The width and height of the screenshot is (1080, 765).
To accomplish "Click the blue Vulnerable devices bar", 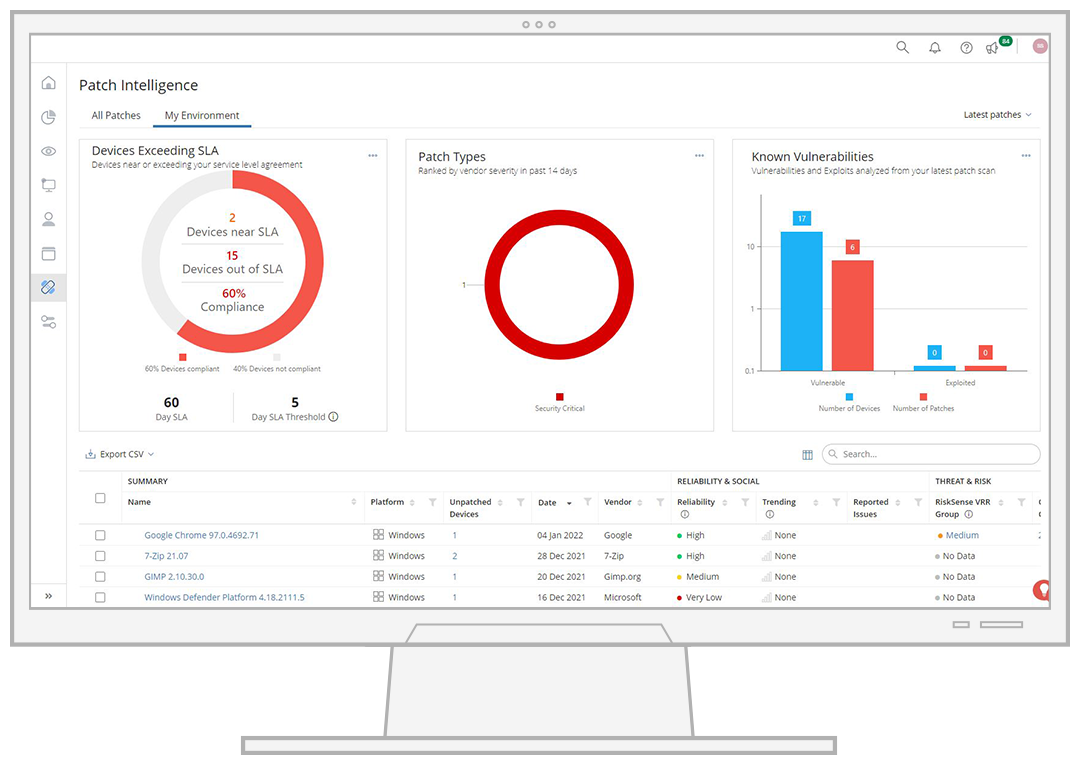I will coord(801,301).
